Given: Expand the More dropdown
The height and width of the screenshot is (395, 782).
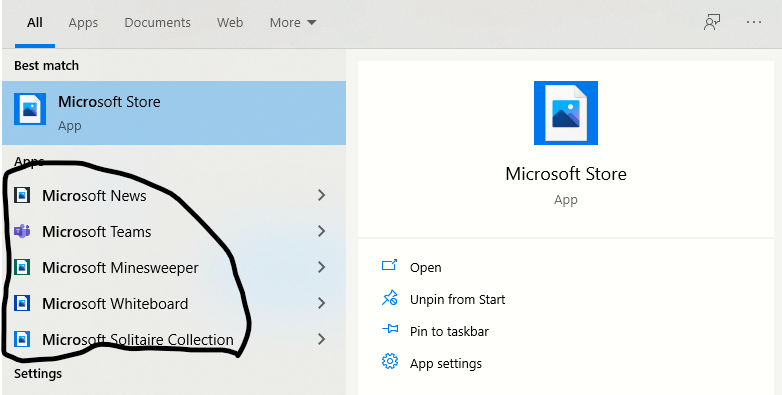Looking at the screenshot, I should click(x=293, y=23).
